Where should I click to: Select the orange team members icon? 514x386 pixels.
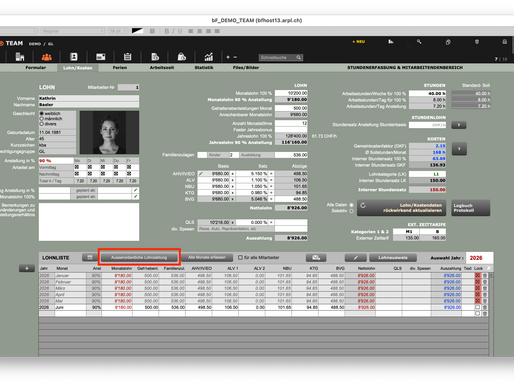click(47, 57)
